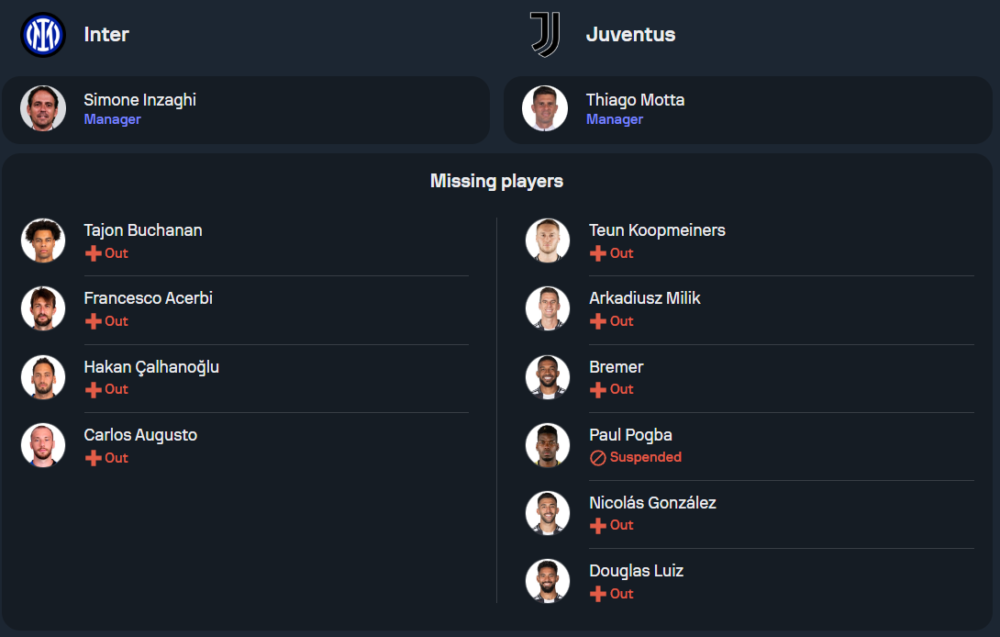
Task: Click the Thiago Motta name text
Action: coord(635,100)
